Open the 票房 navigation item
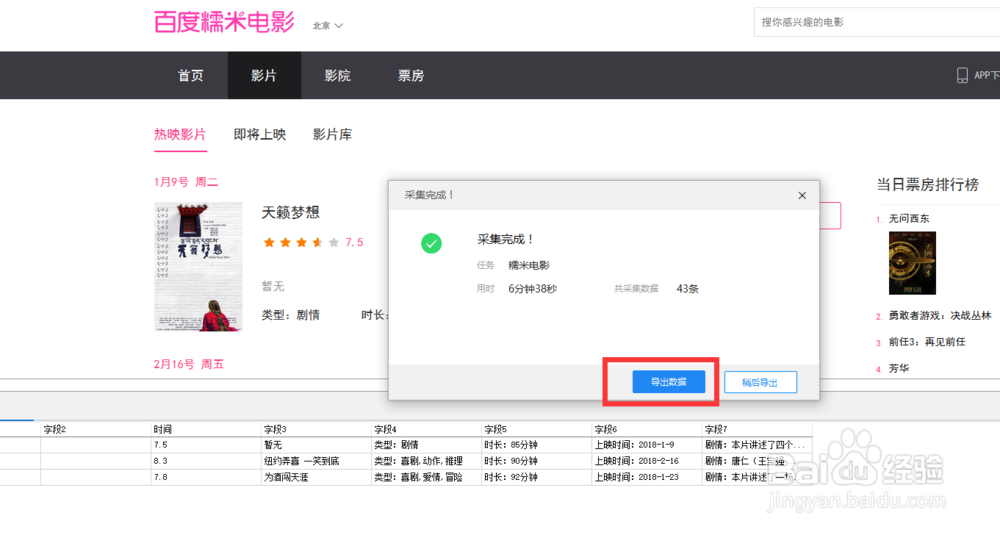The height and width of the screenshot is (535, 1000). [x=411, y=76]
